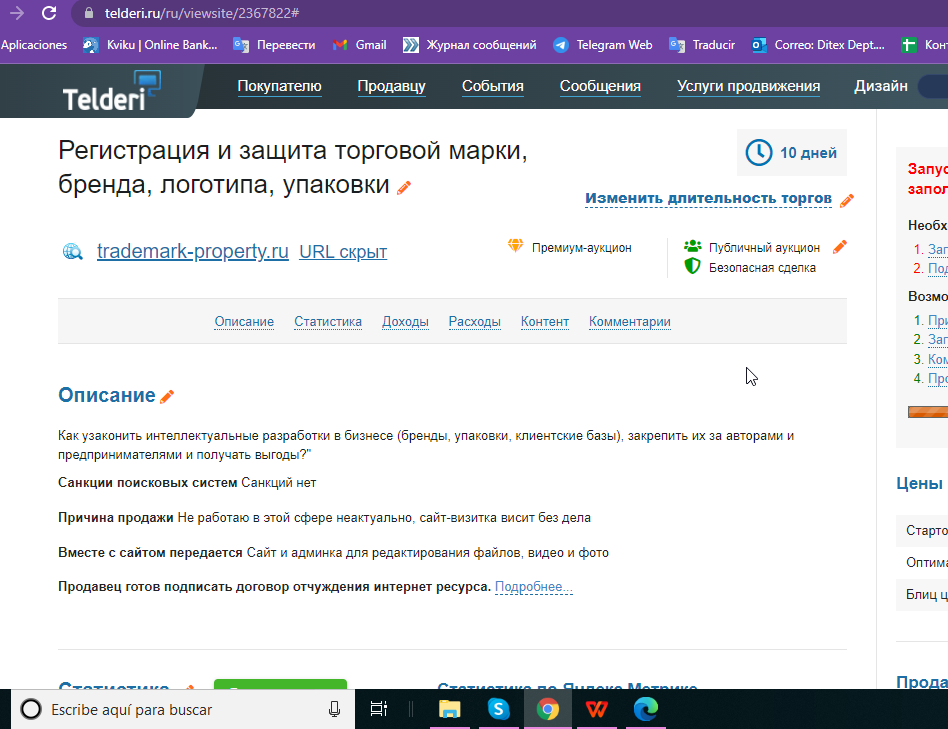Reload the page with refresh icon
The image size is (948, 729).
[49, 13]
